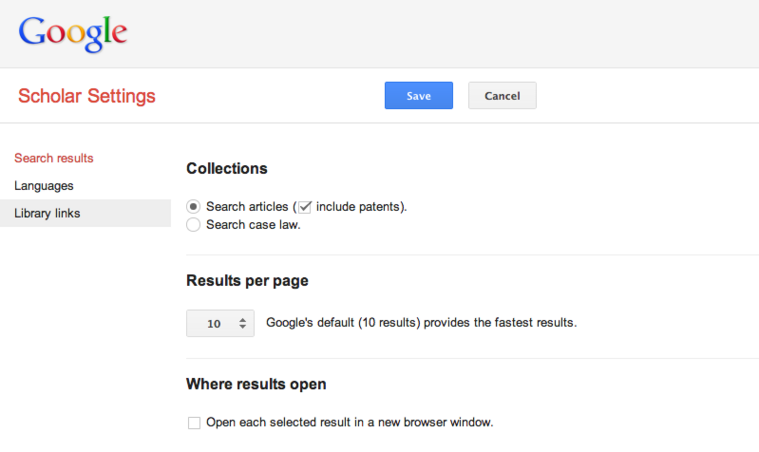Click the 'Open each selected result' label text
This screenshot has height=452, width=759.
pos(349,423)
